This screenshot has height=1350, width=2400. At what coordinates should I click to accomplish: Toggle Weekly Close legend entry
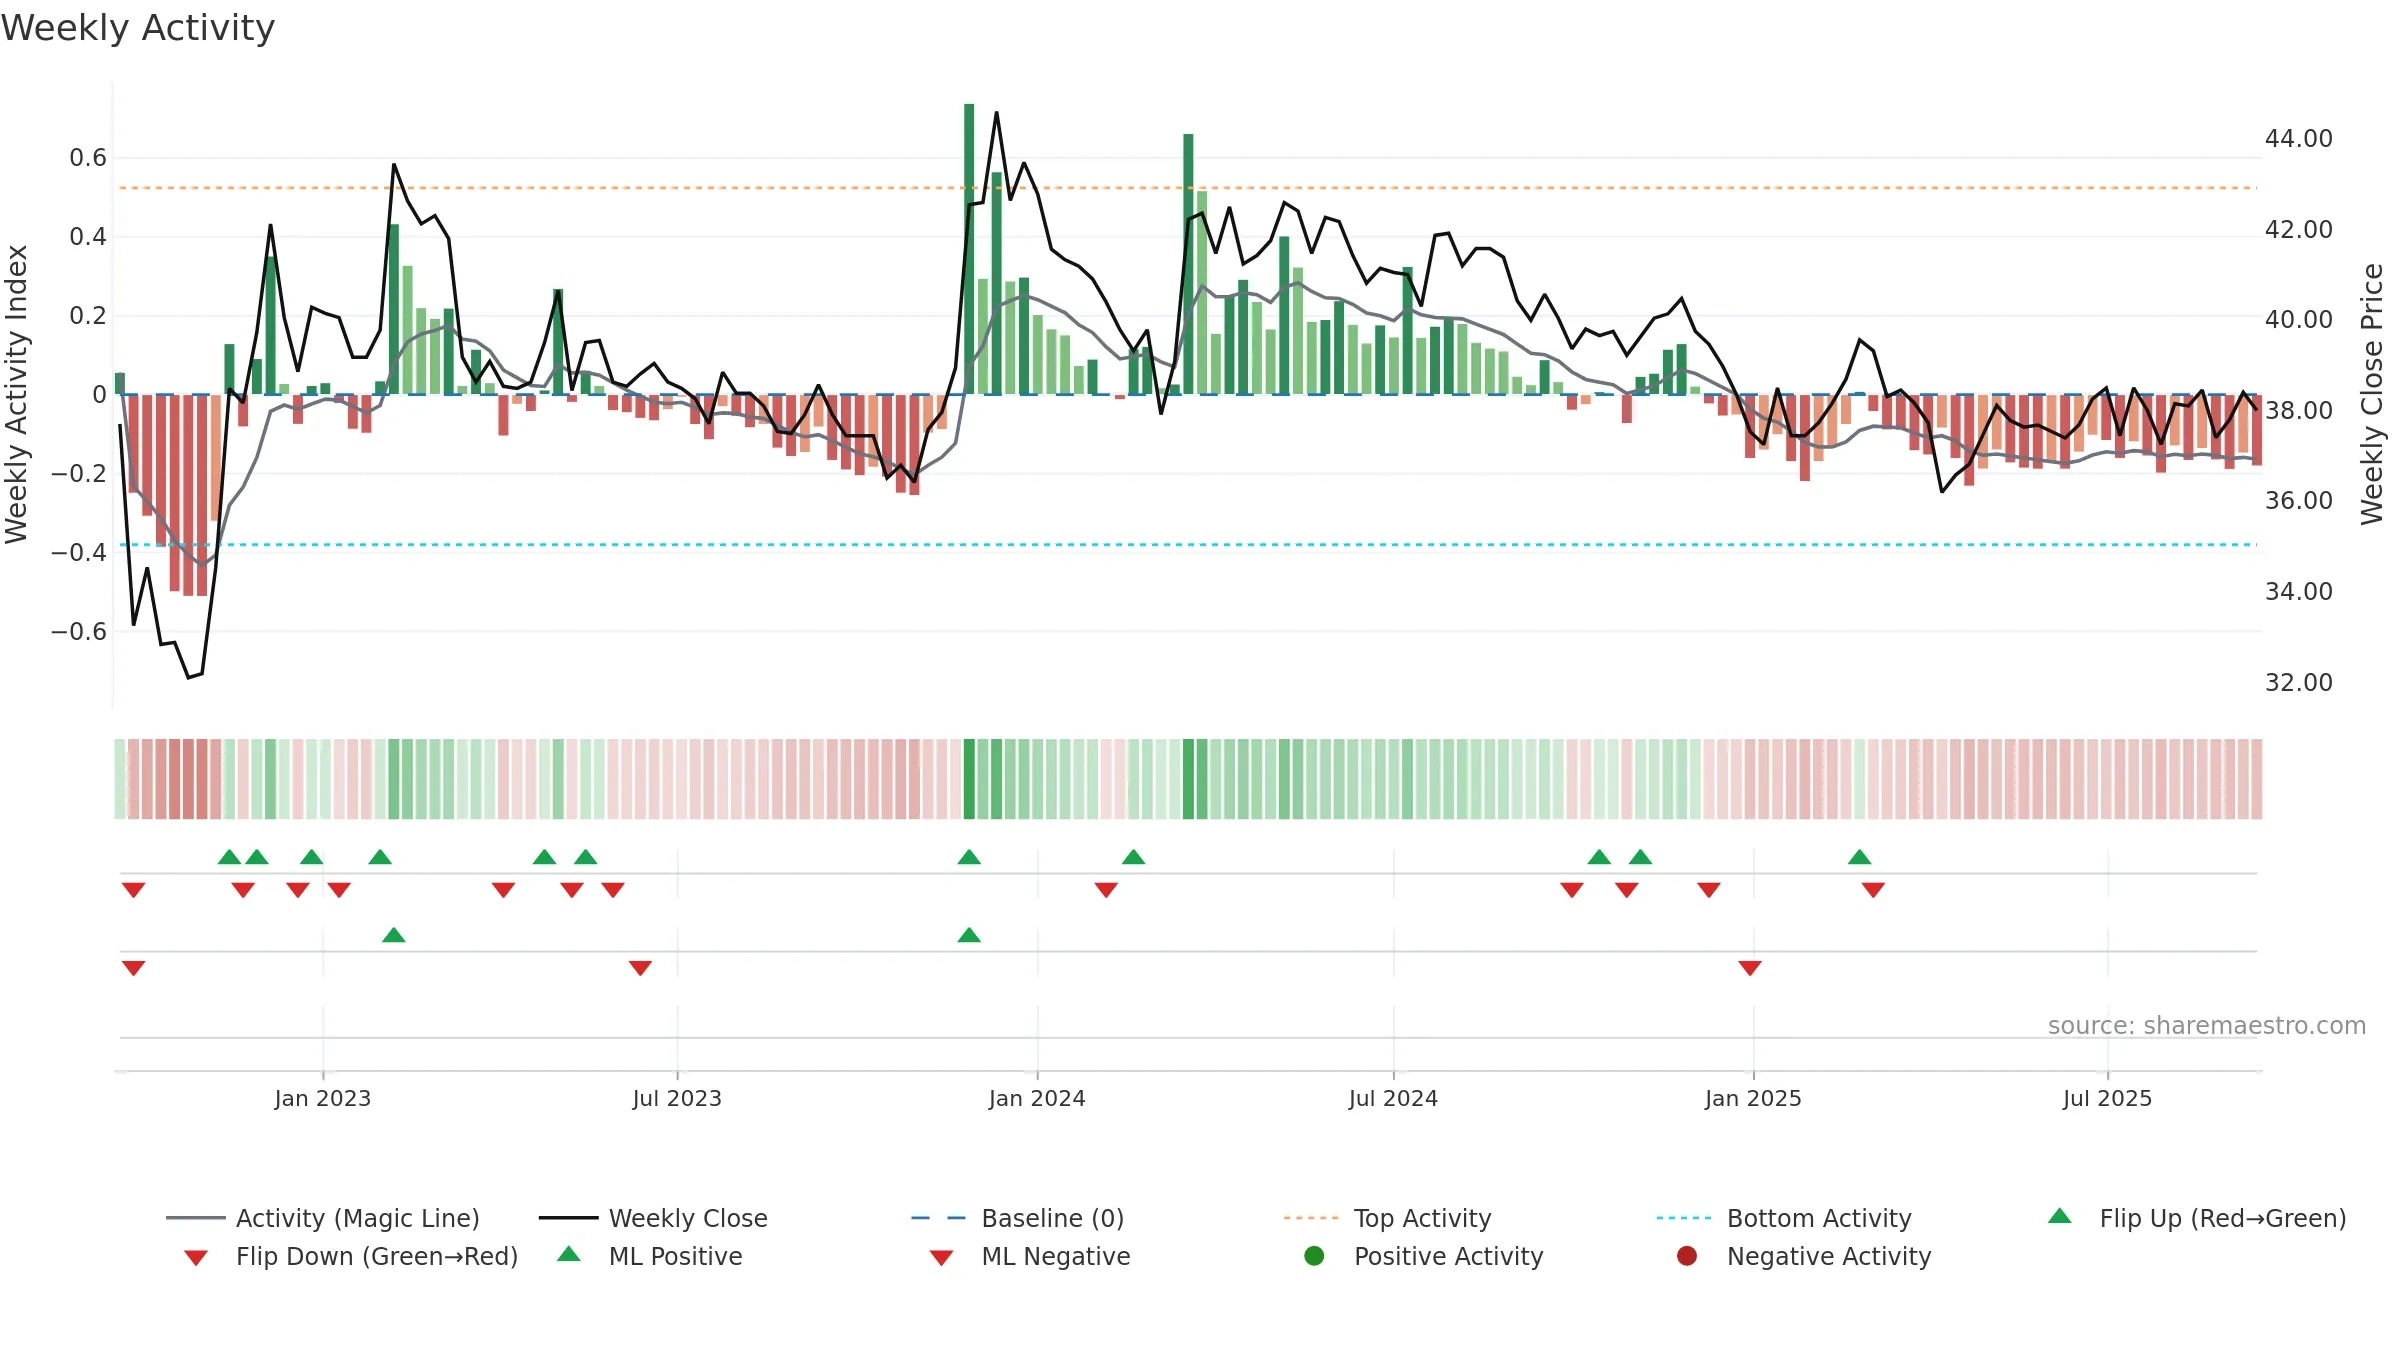coord(653,1218)
